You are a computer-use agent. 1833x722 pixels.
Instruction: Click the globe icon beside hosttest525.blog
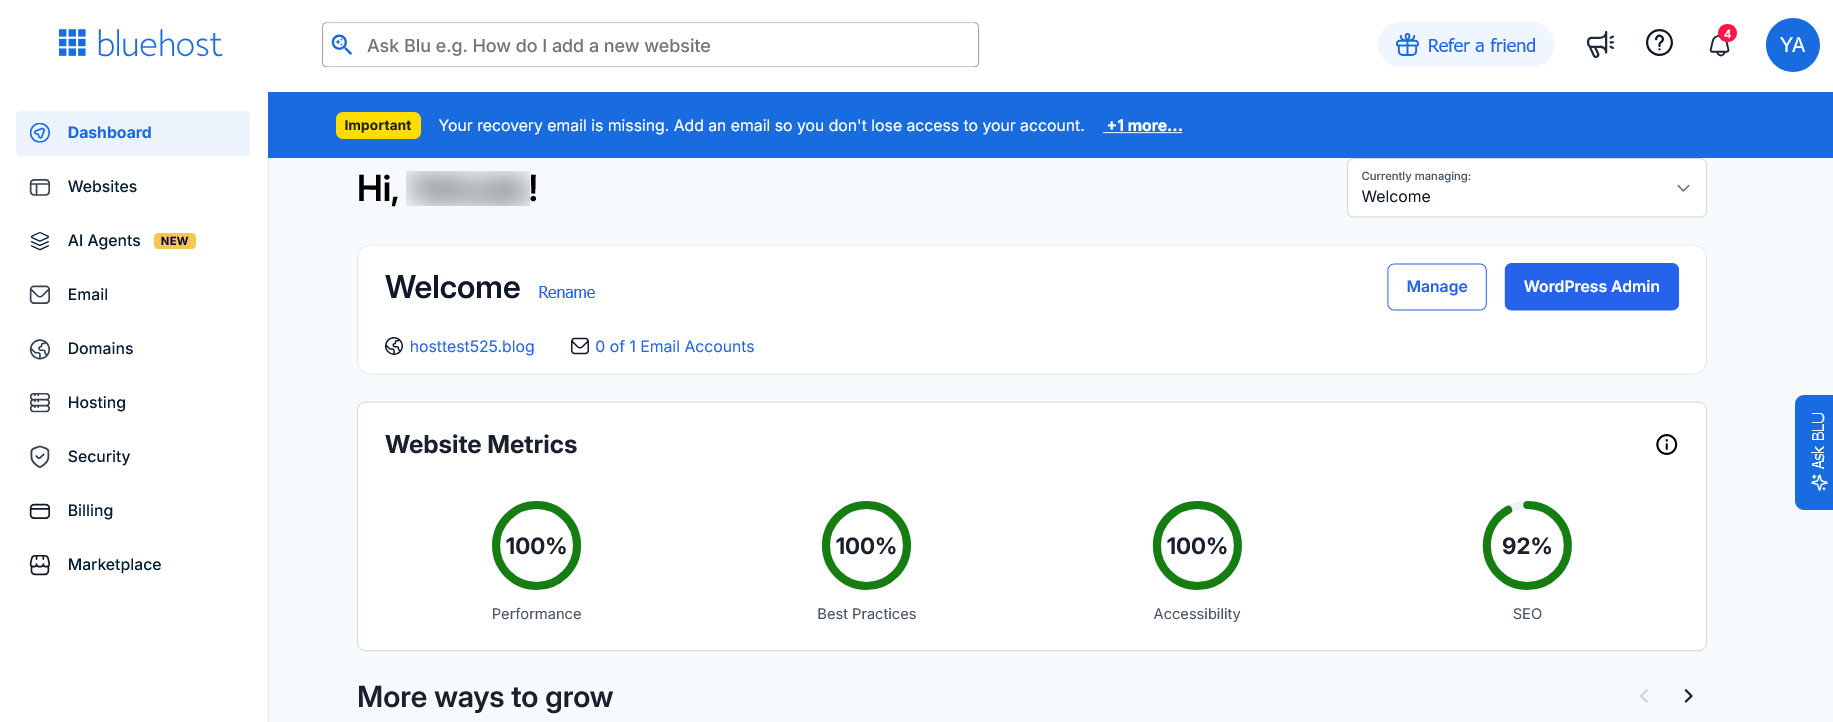394,346
